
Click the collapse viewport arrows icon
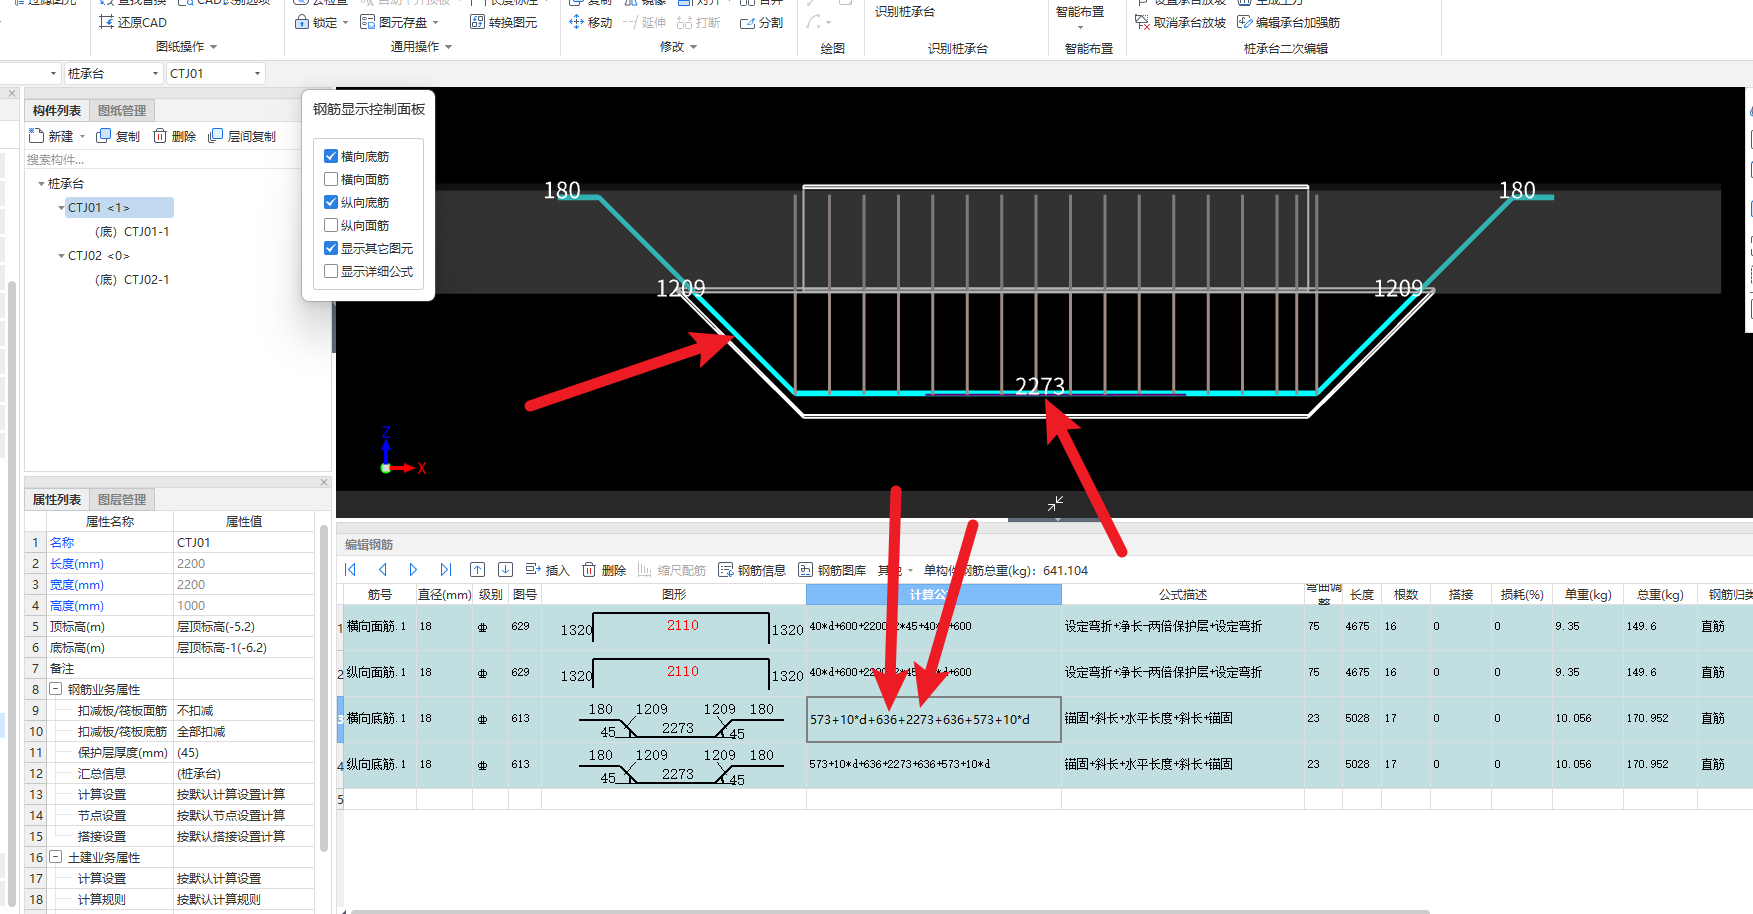coord(1055,504)
